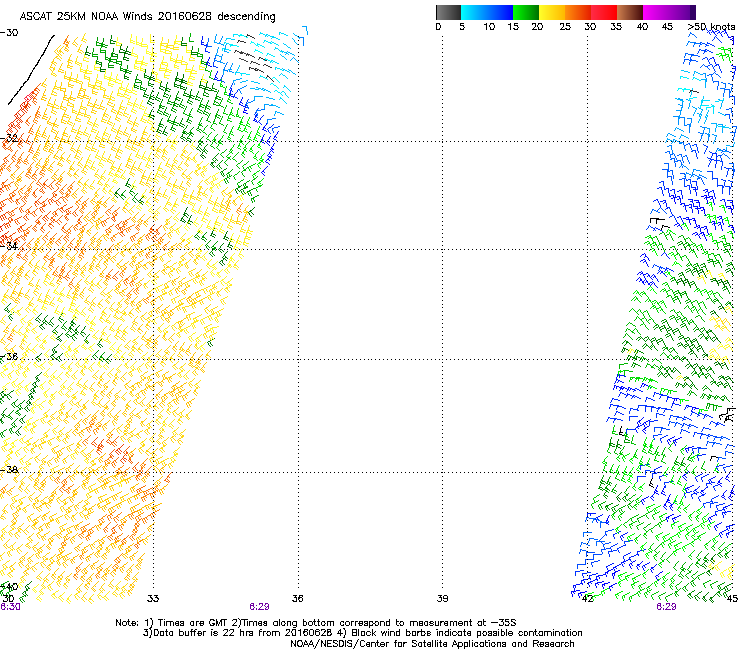The width and height of the screenshot is (740, 650).
Task: Click the title text 'ASCAT 25KM NOAA Winds'
Action: 87,16
